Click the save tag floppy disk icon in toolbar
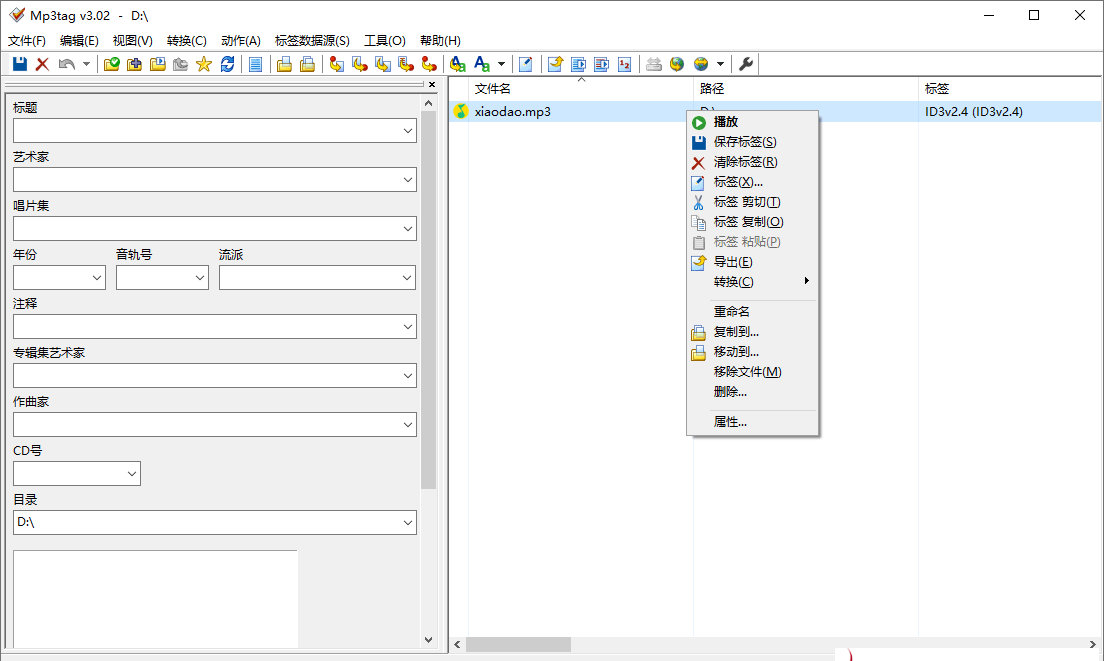The height and width of the screenshot is (661, 1104). pyautogui.click(x=19, y=64)
